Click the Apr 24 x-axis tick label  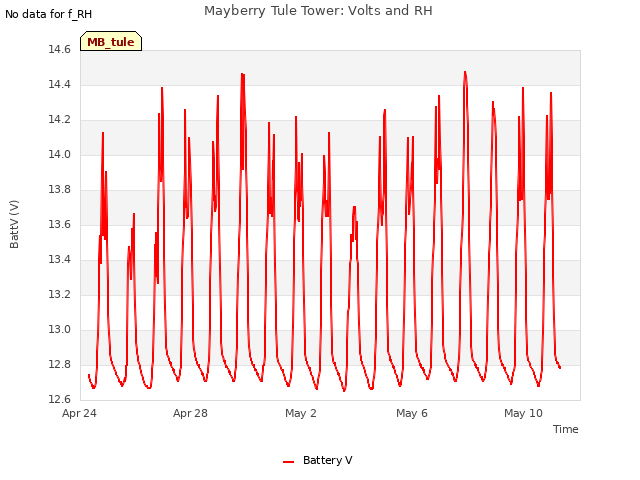[x=79, y=413]
